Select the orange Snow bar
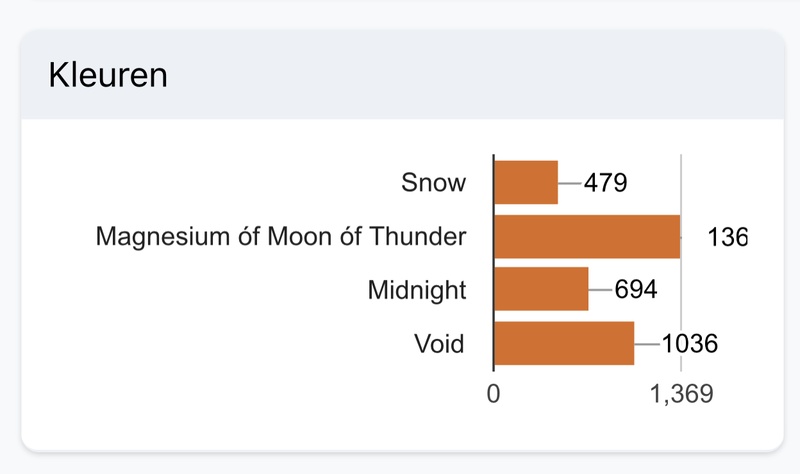The height and width of the screenshot is (474, 800). pyautogui.click(x=526, y=182)
